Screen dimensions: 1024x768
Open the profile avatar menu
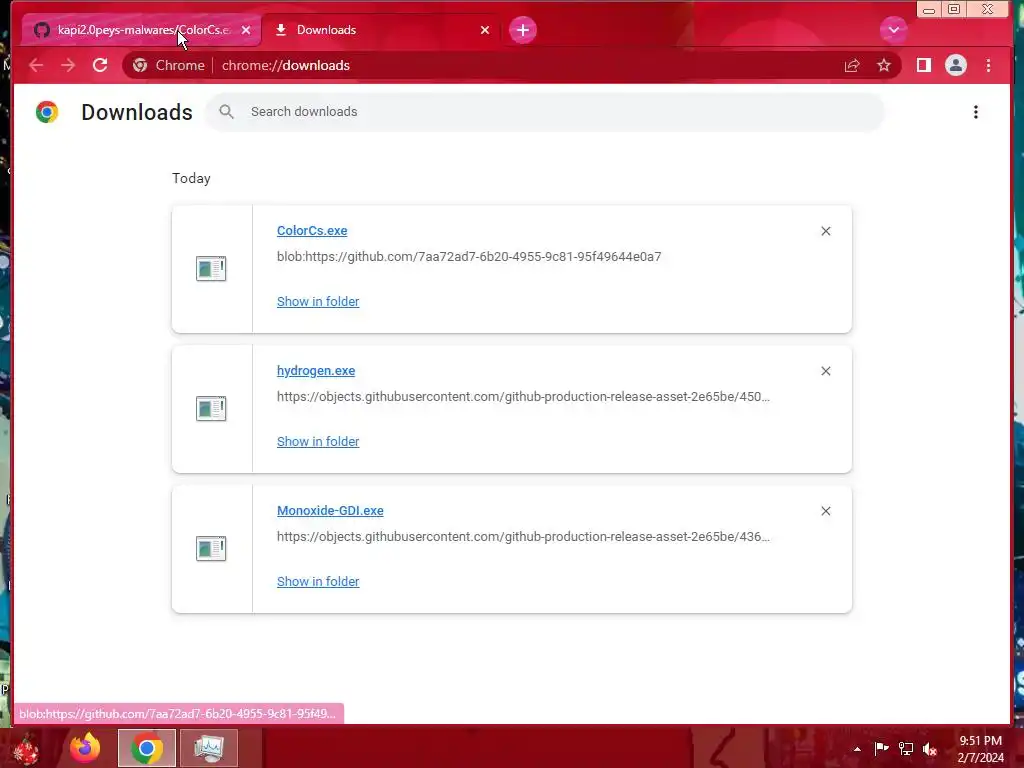click(x=955, y=65)
